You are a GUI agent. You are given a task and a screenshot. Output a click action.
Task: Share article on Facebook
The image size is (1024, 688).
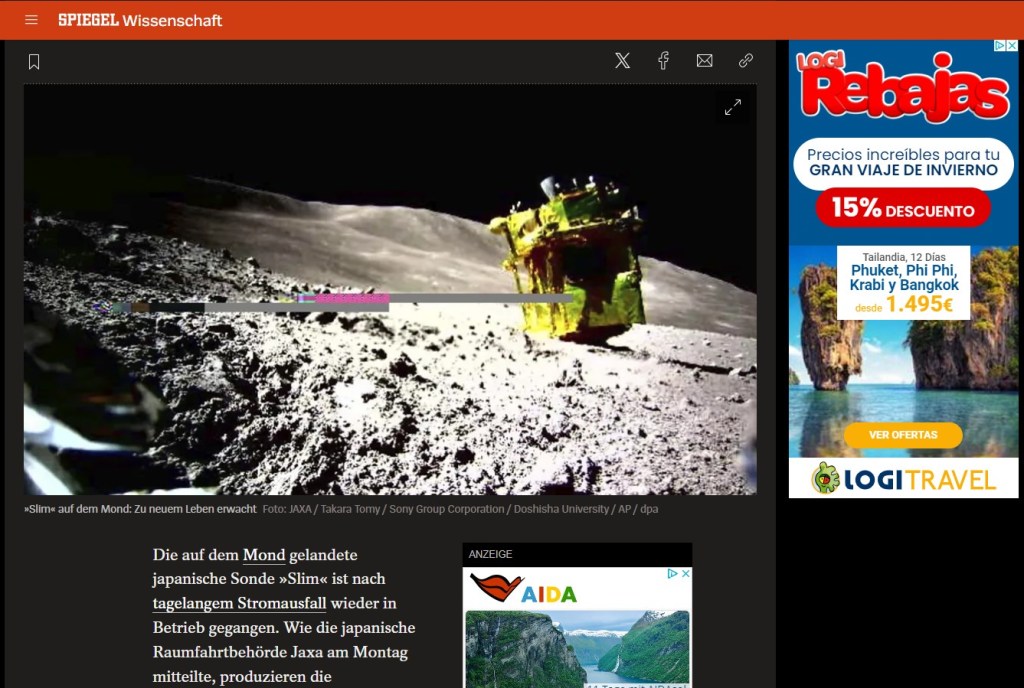pos(663,61)
